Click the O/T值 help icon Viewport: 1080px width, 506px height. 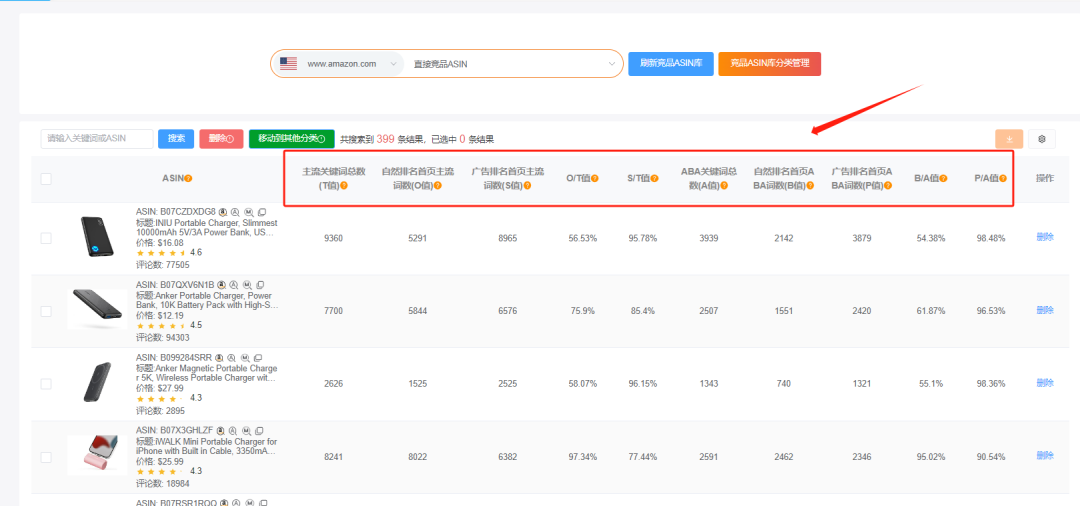coord(594,178)
